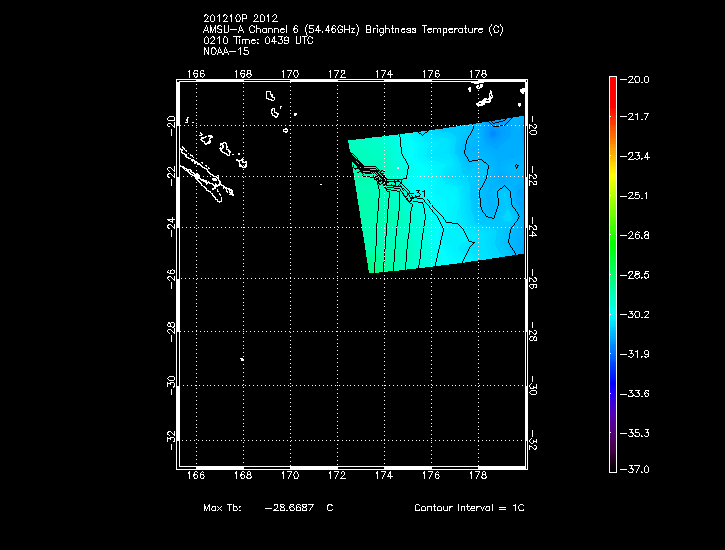Viewport: 725px width, 550px height.
Task: Click the NOAA-15 satellite label
Action: [x=225, y=51]
